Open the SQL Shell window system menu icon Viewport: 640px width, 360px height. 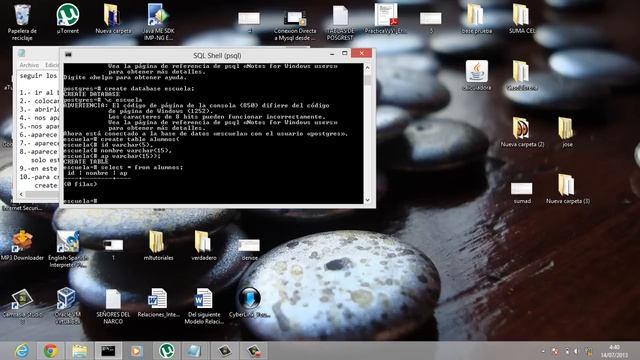pyautogui.click(x=68, y=55)
